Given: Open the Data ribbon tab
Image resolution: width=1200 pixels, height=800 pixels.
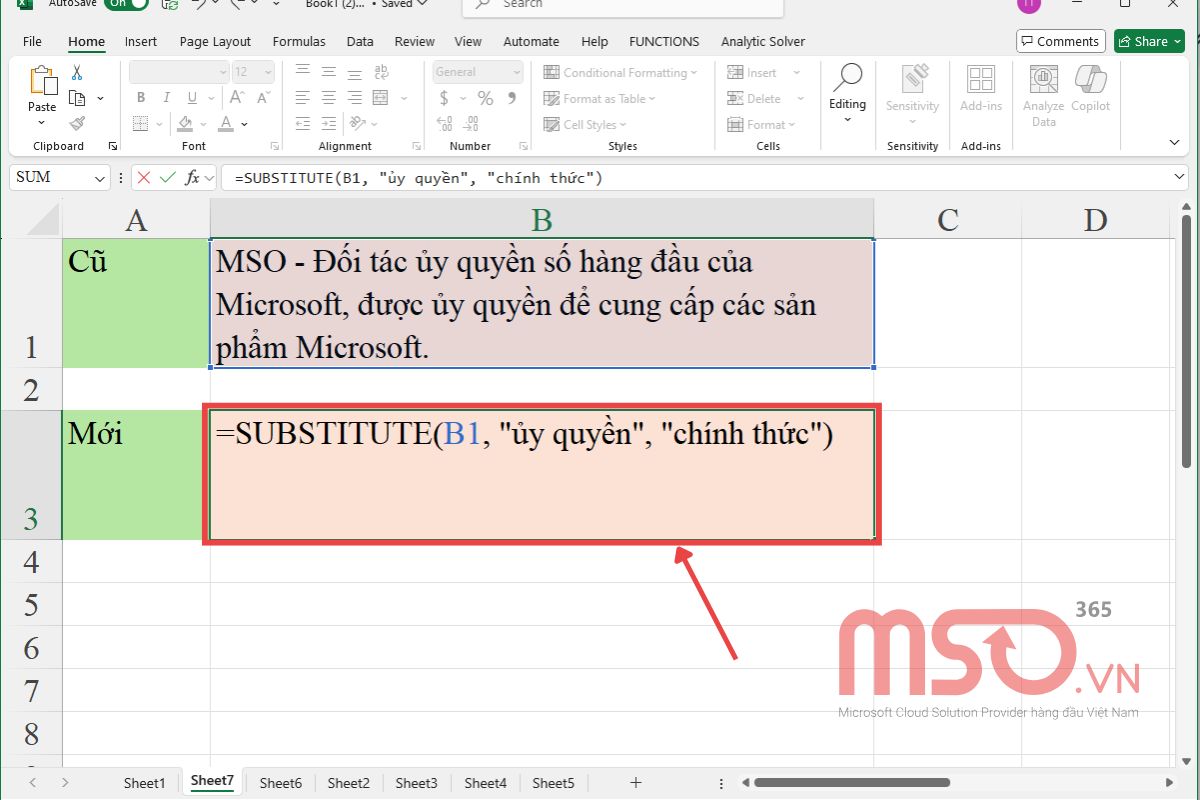Looking at the screenshot, I should click(x=360, y=41).
